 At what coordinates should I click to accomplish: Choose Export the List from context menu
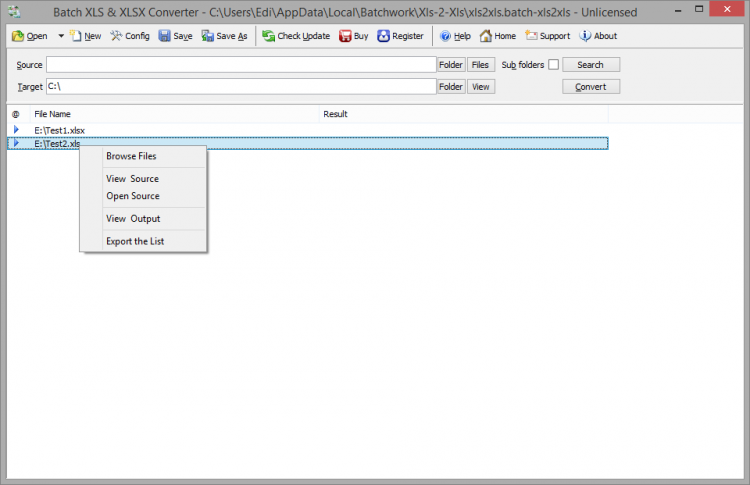click(143, 241)
